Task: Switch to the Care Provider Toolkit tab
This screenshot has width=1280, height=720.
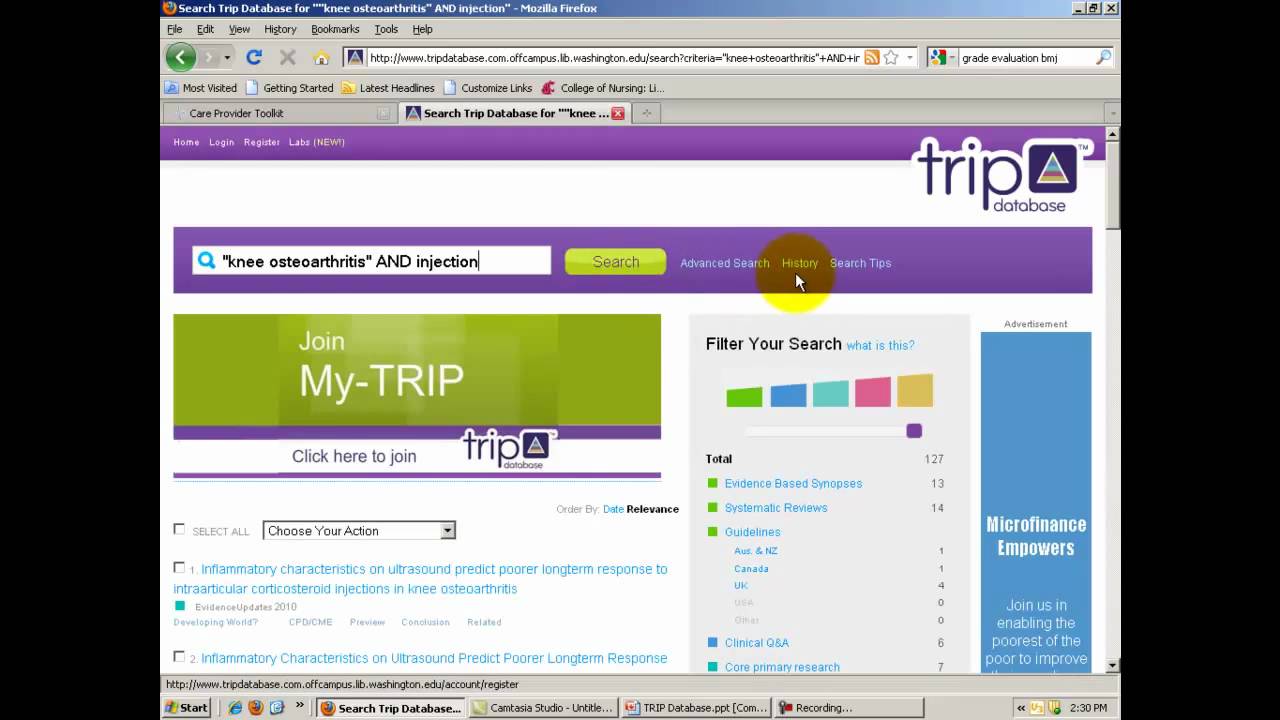Action: click(279, 113)
